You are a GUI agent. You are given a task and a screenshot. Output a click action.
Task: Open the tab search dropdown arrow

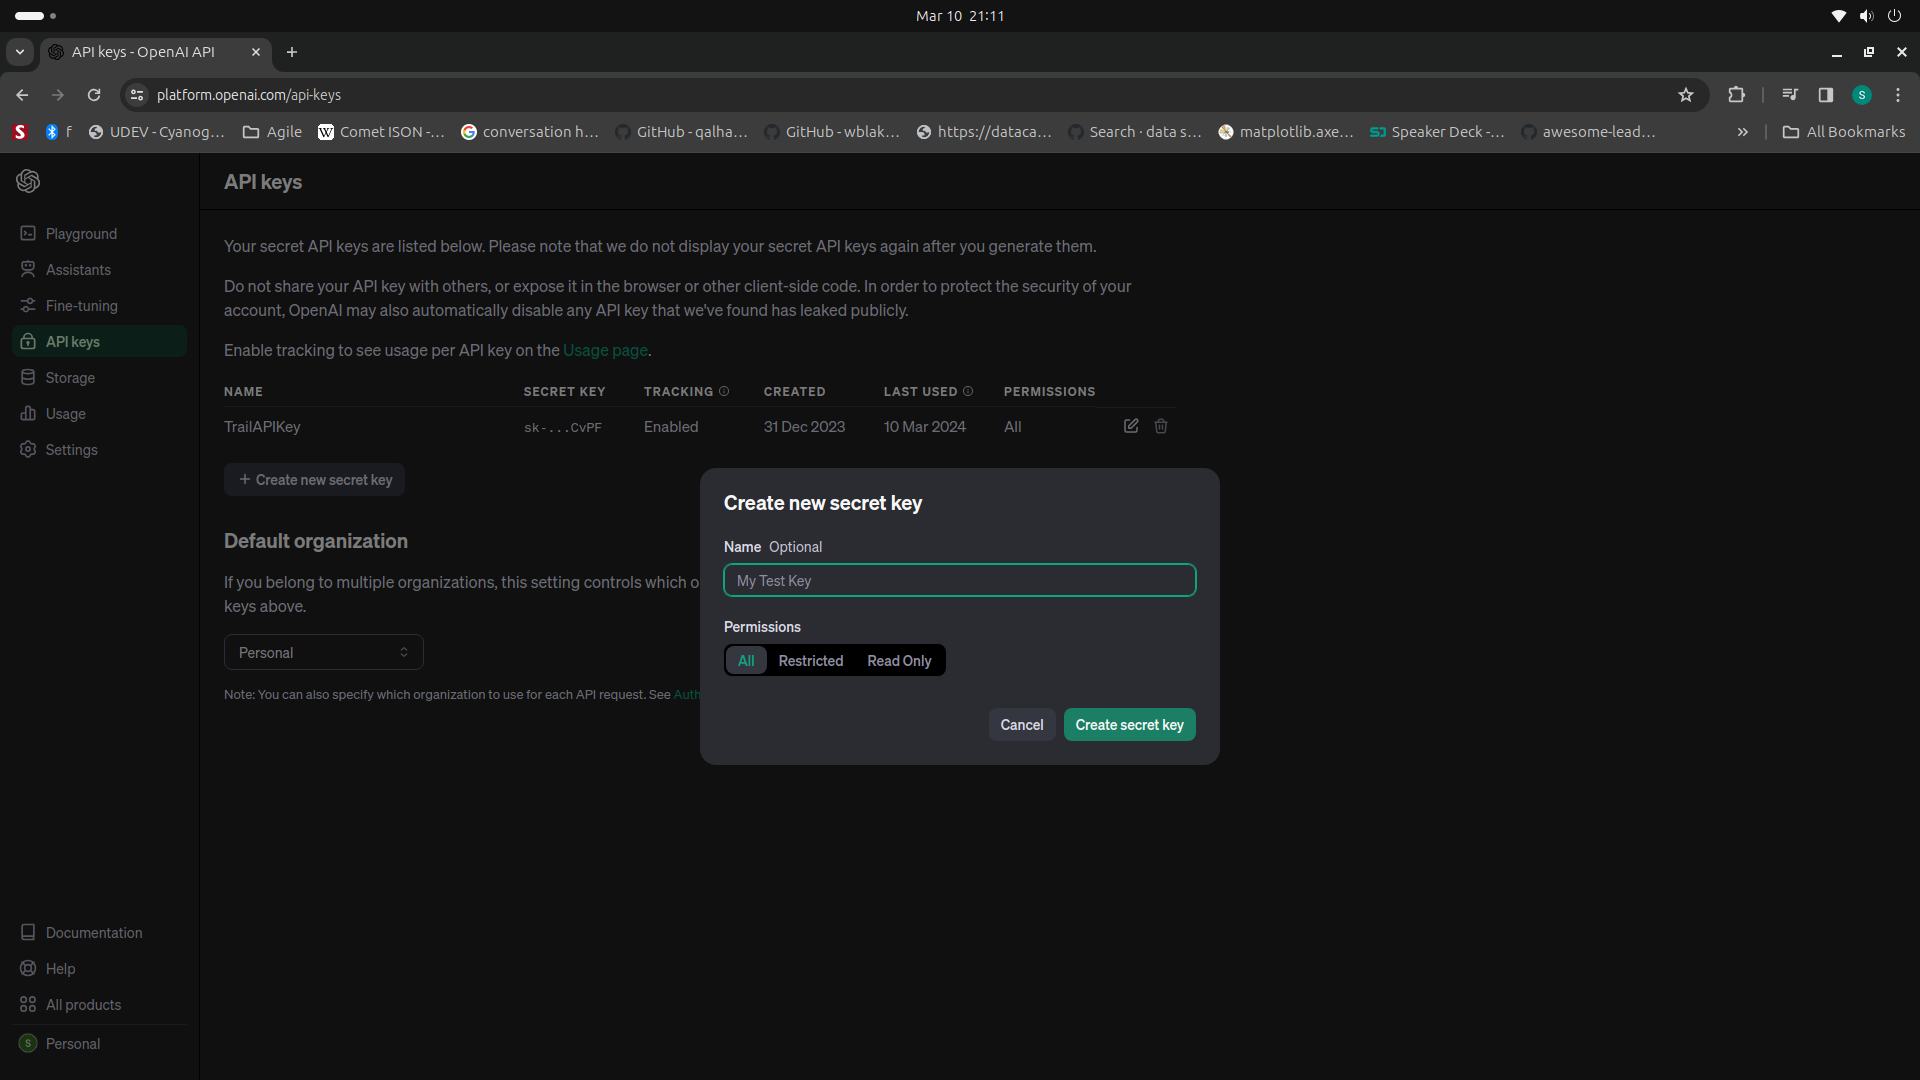click(x=19, y=52)
